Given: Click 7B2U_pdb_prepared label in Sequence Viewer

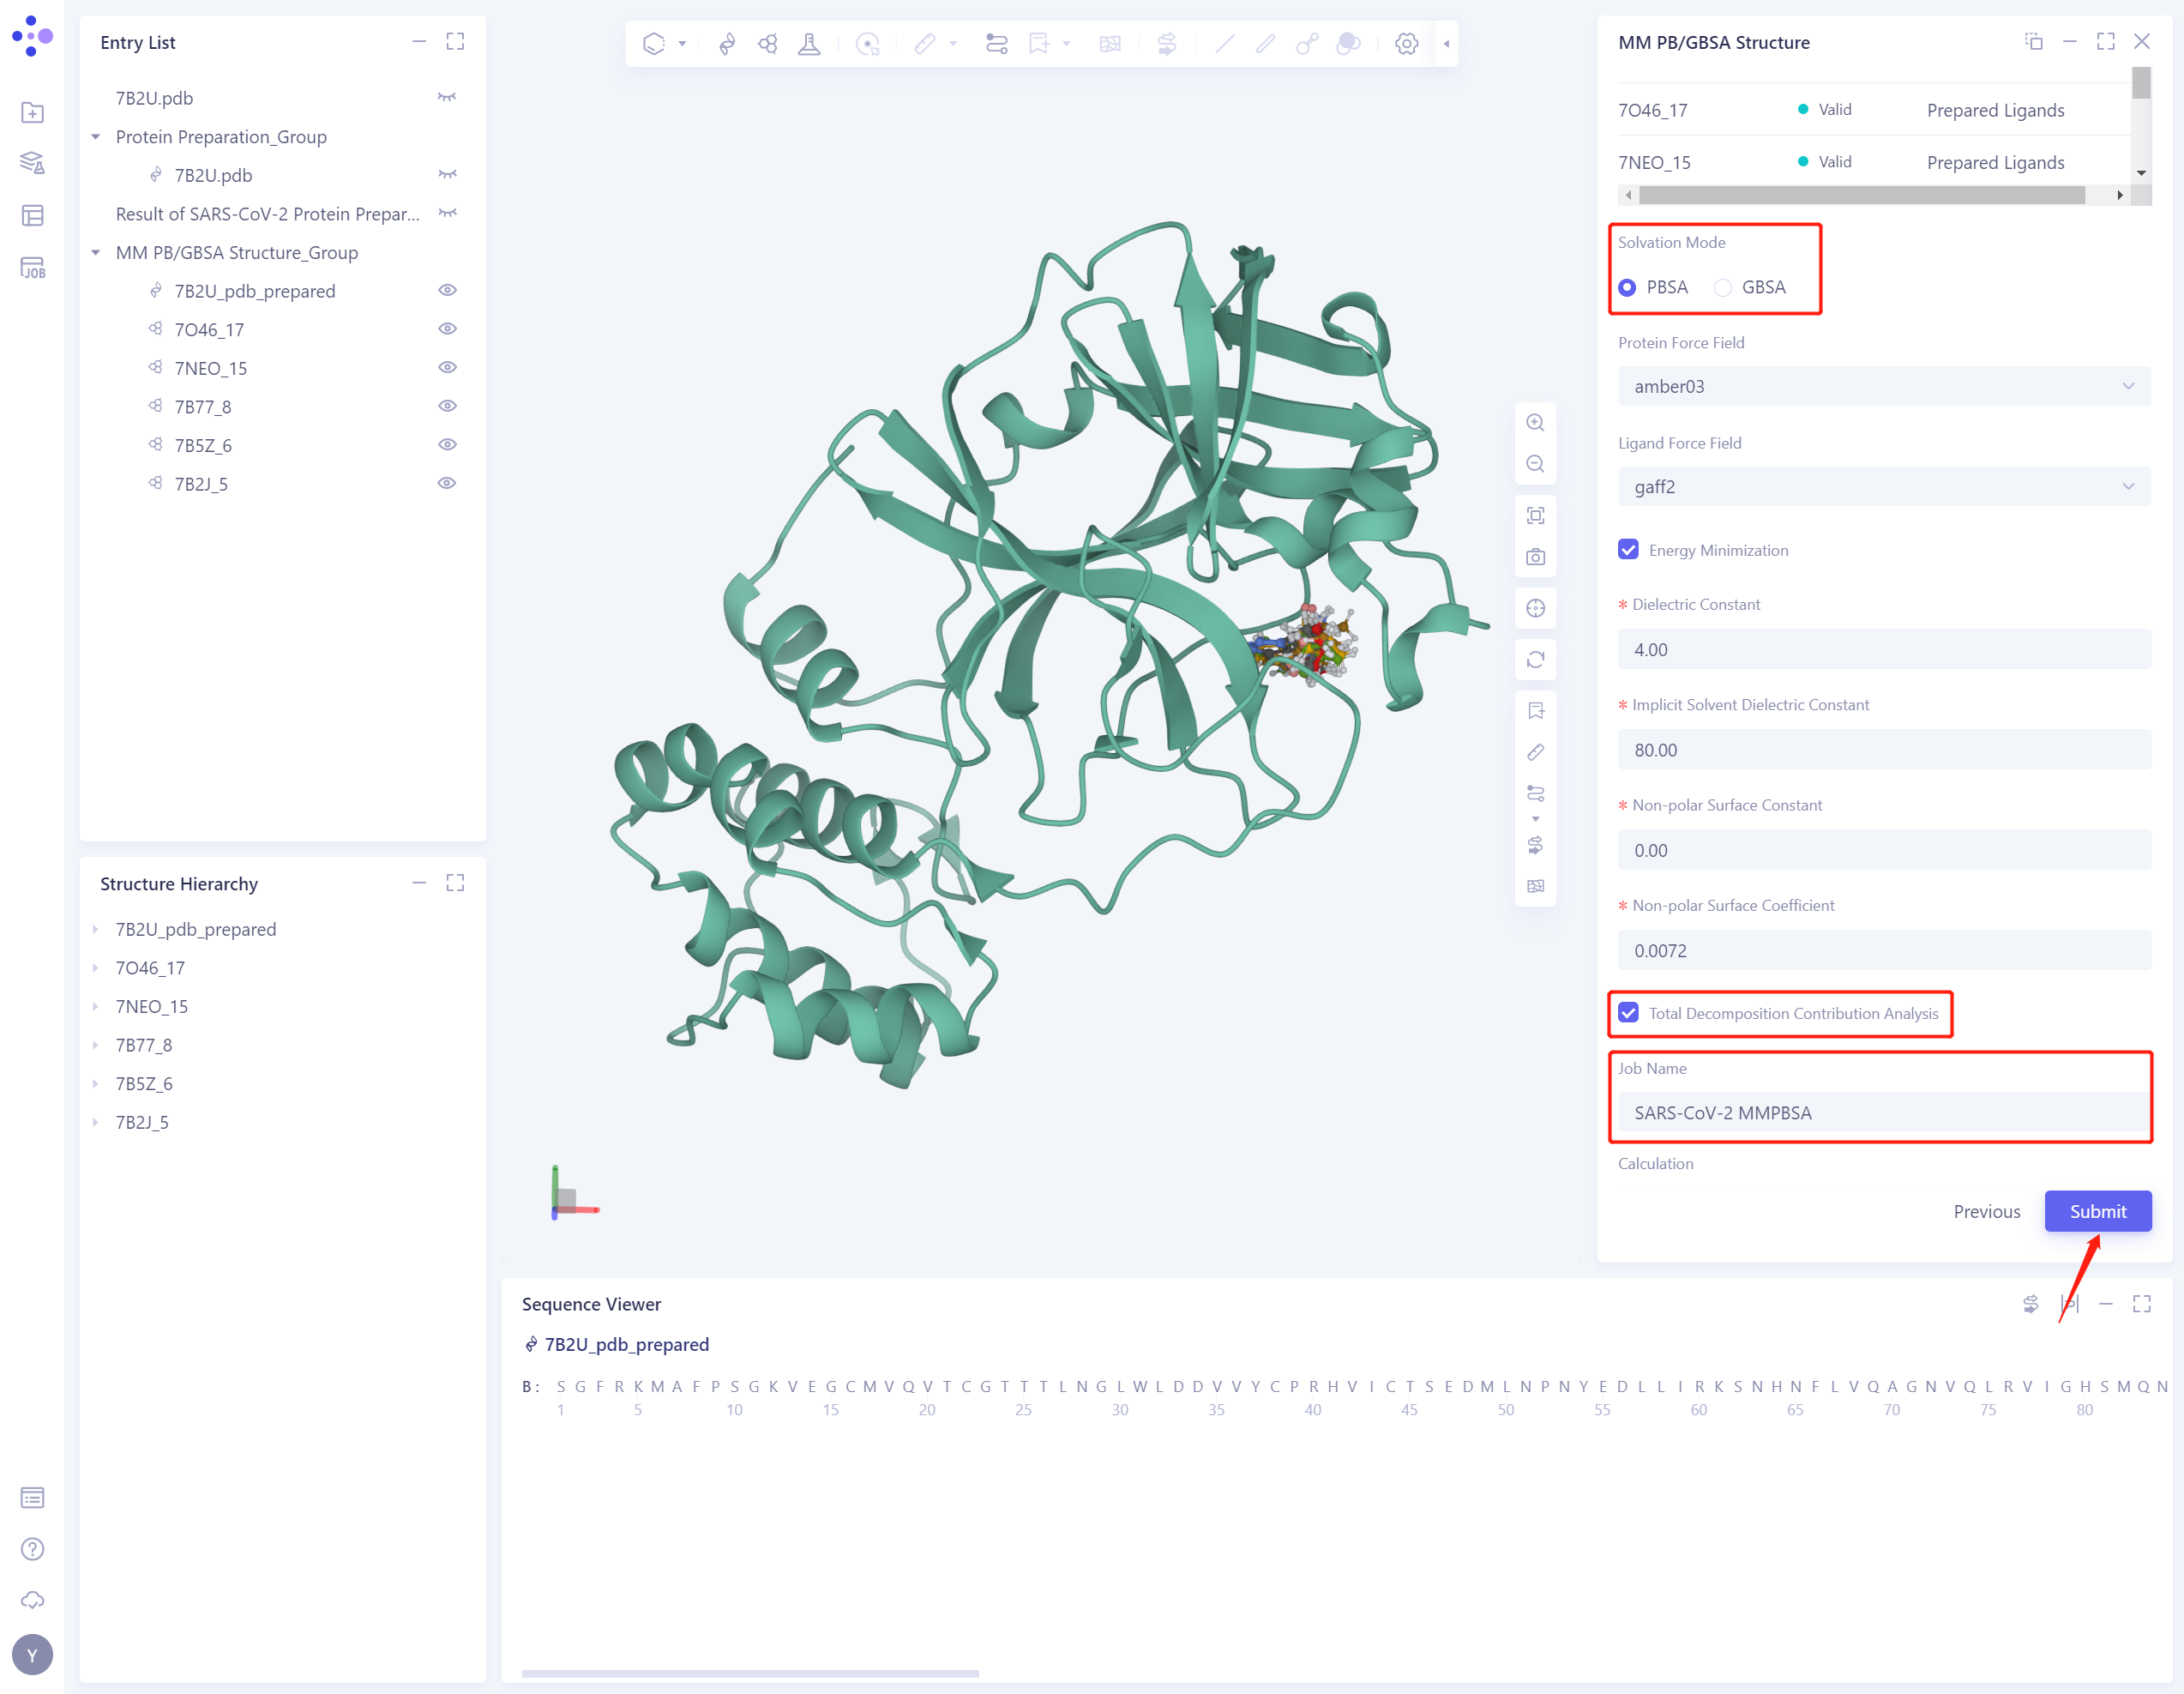Looking at the screenshot, I should pyautogui.click(x=626, y=1344).
